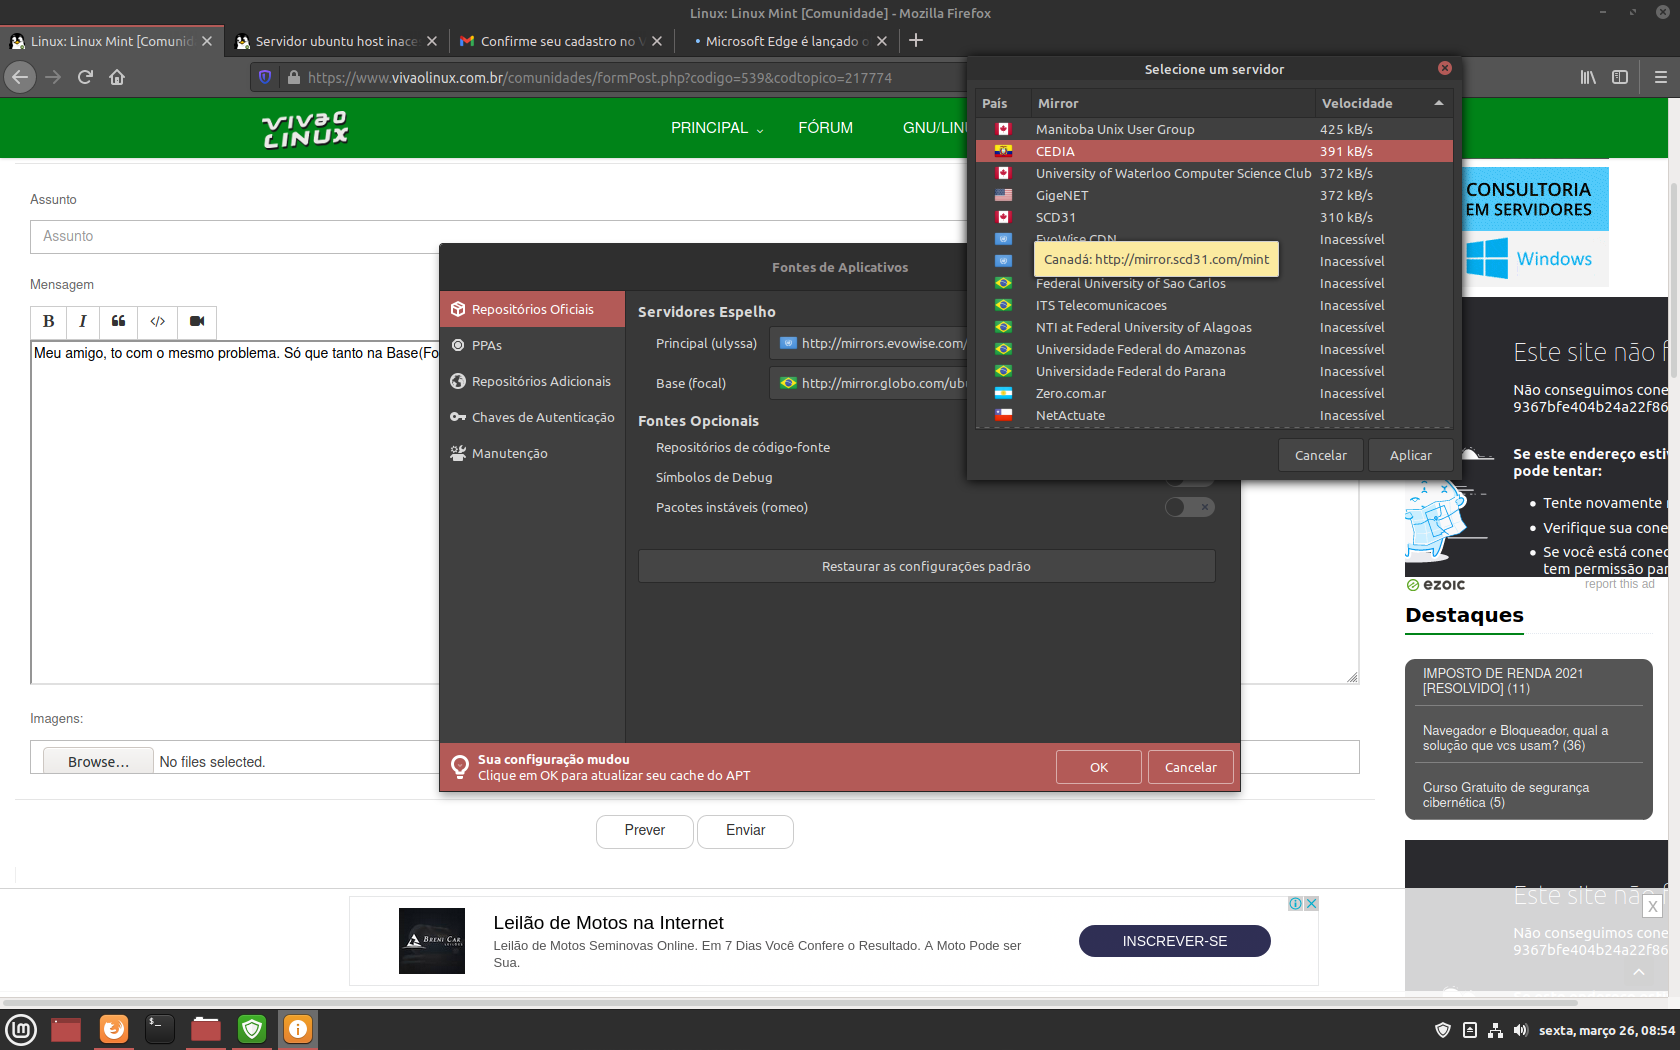Sort mirrors by Velocidade column arrow
1680x1050 pixels.
[1439, 103]
